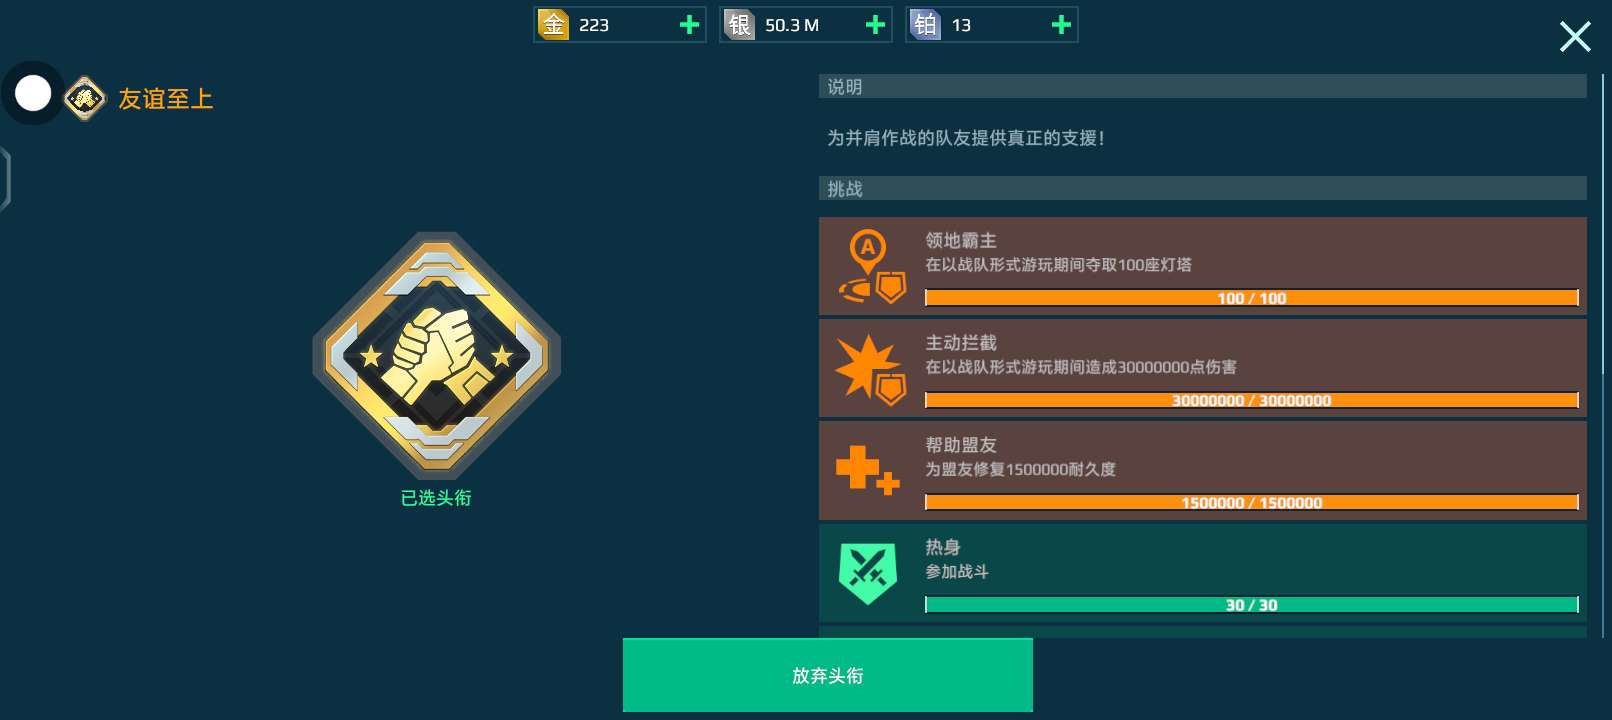Add silver with the green plus
The height and width of the screenshot is (720, 1612).
pos(875,25)
